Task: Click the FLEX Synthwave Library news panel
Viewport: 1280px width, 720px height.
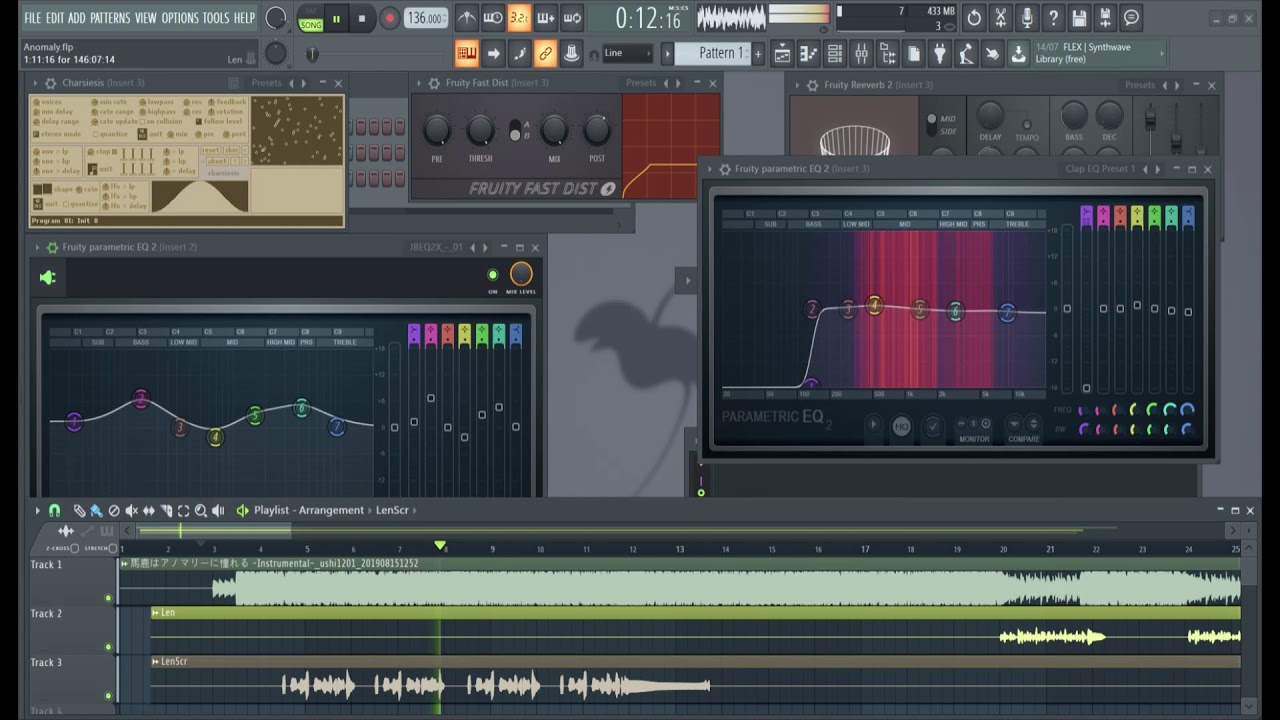Action: [1099, 53]
